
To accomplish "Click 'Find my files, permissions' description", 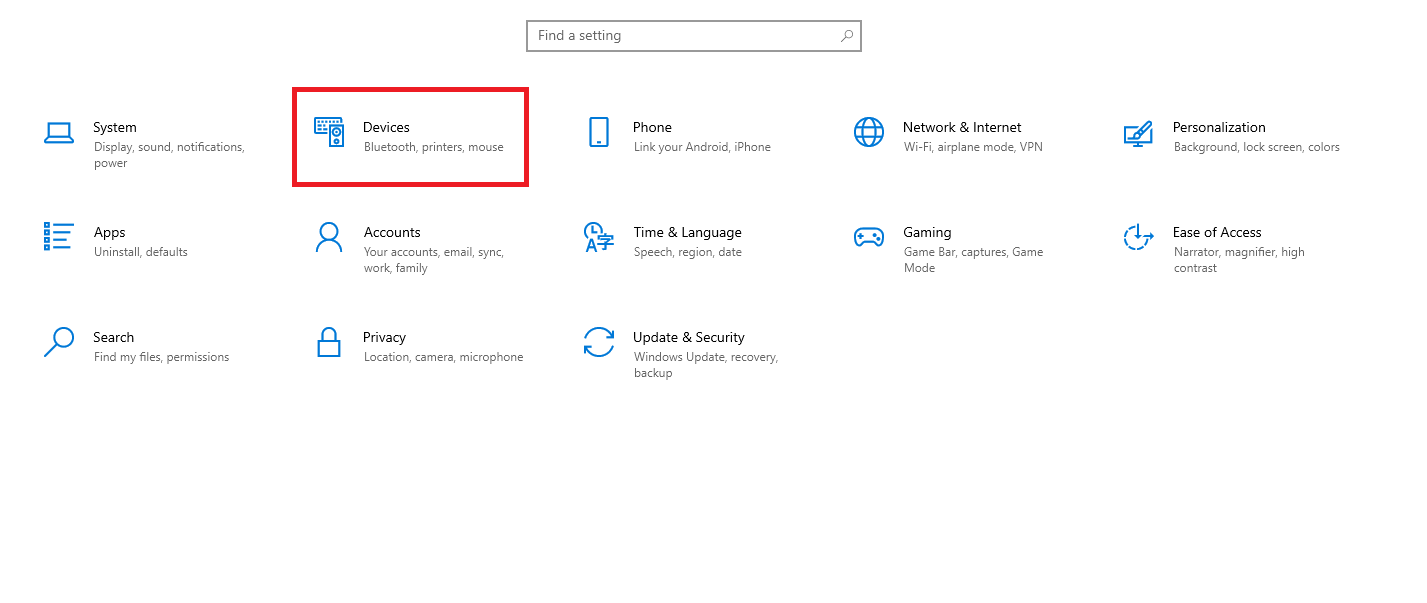I will point(161,357).
